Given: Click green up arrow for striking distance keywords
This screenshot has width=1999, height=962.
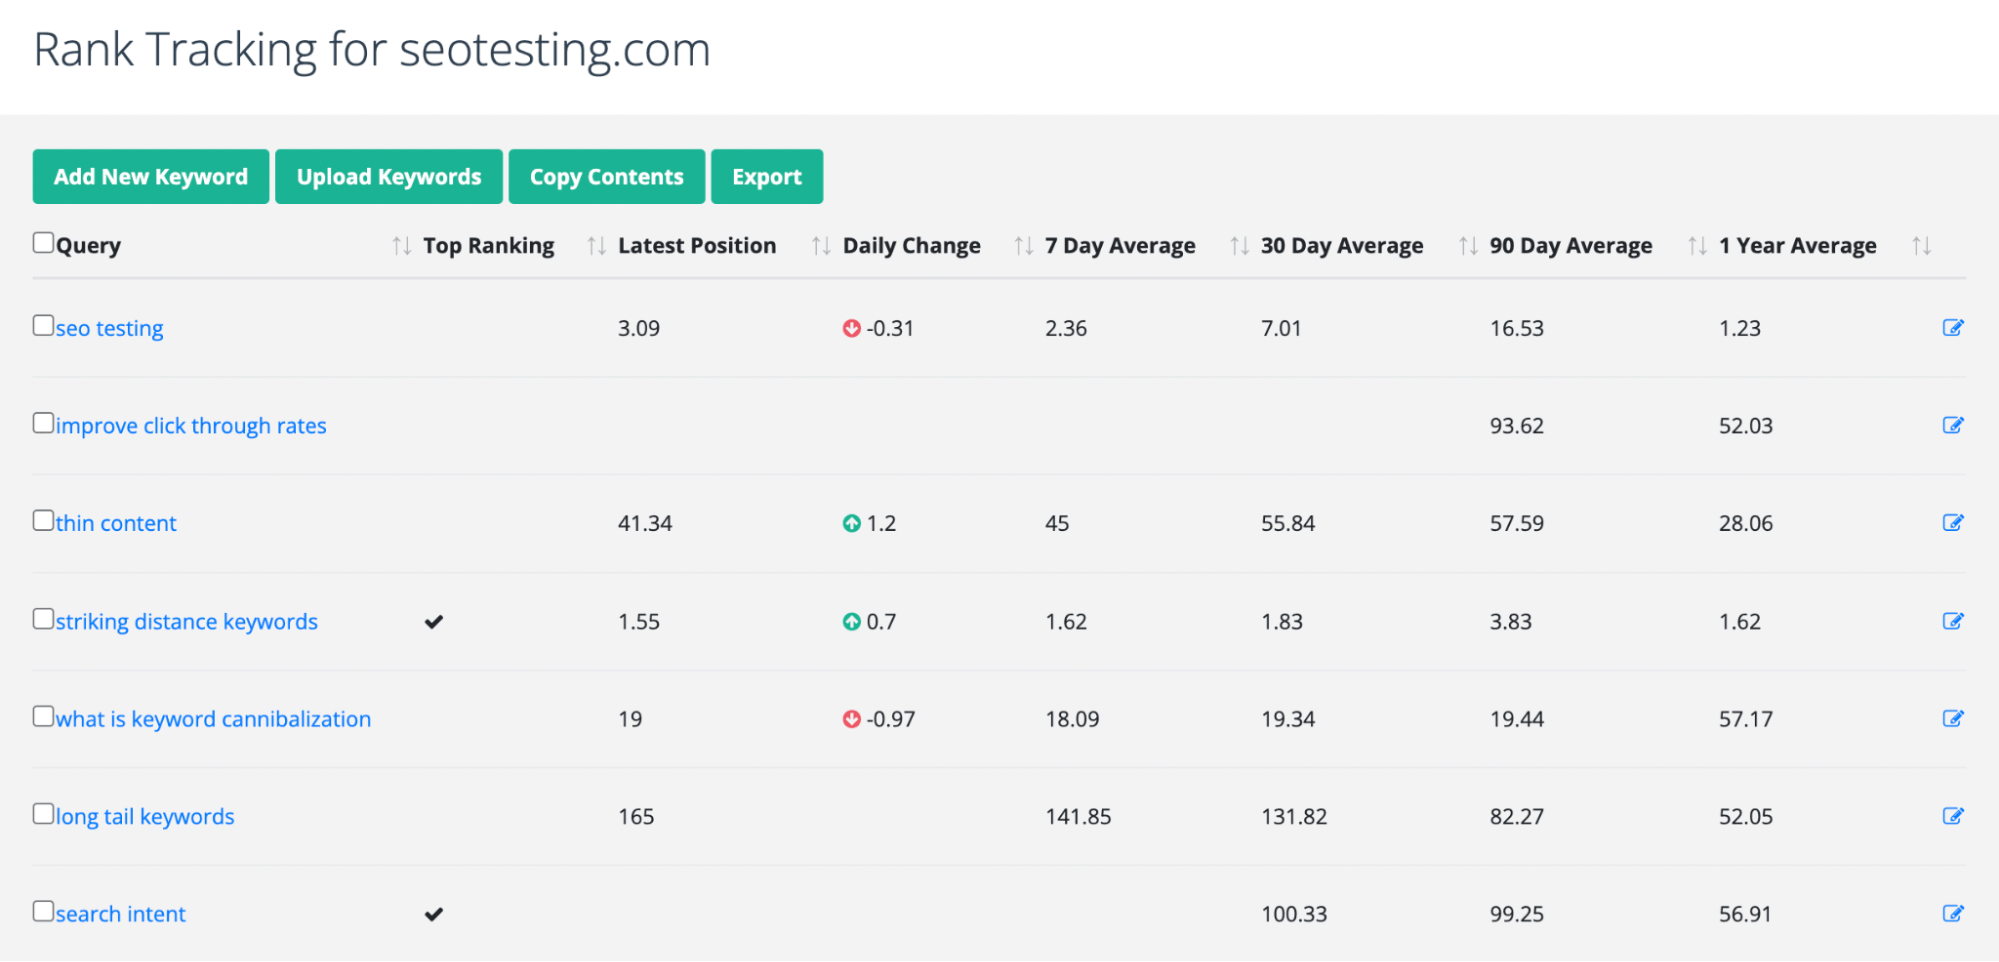Looking at the screenshot, I should pos(851,621).
